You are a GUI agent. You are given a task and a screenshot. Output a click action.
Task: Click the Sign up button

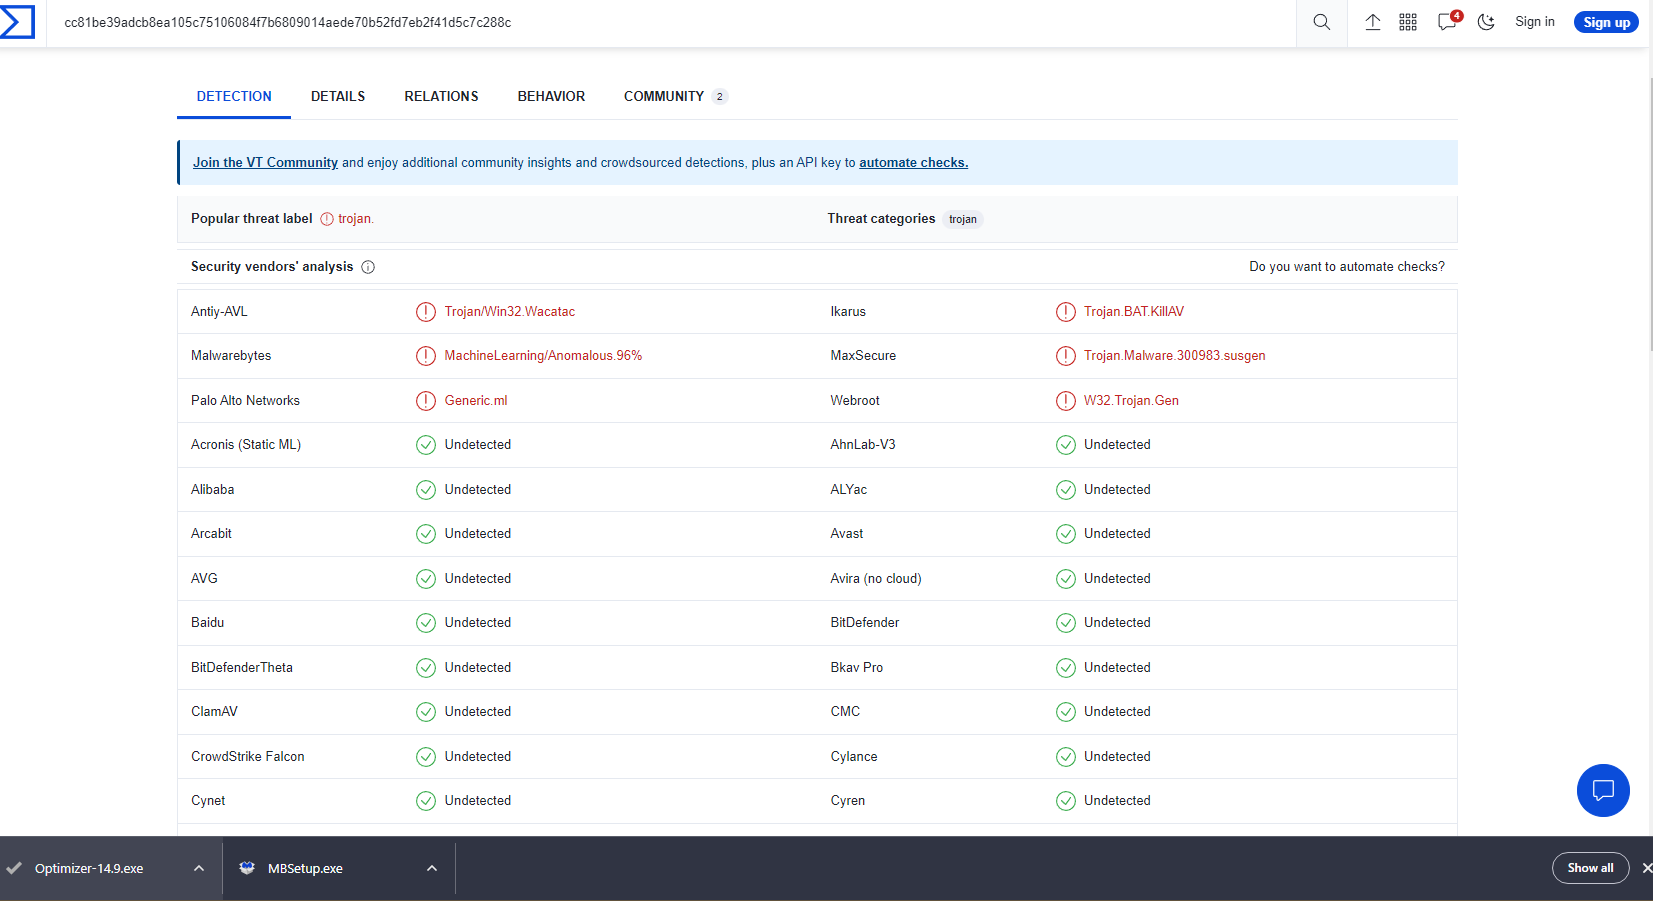click(1605, 21)
